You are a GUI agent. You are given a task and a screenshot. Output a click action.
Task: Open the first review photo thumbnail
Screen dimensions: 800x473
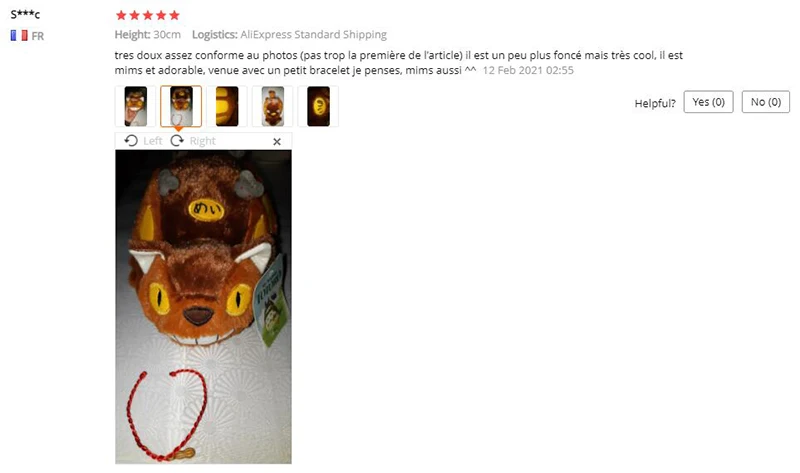tap(135, 106)
